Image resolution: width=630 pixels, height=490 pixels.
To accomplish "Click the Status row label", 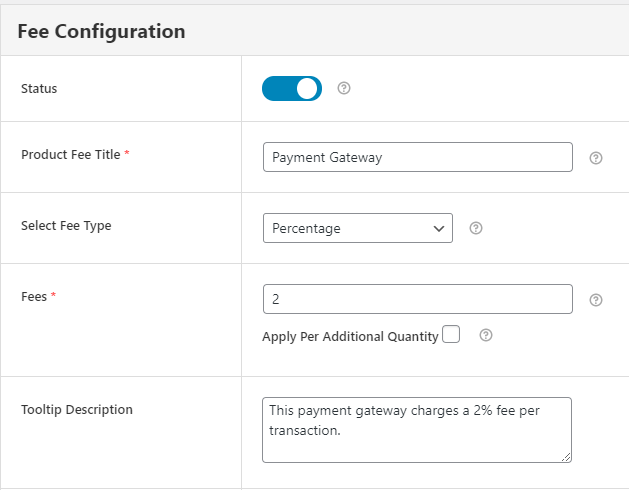I will pyautogui.click(x=39, y=89).
